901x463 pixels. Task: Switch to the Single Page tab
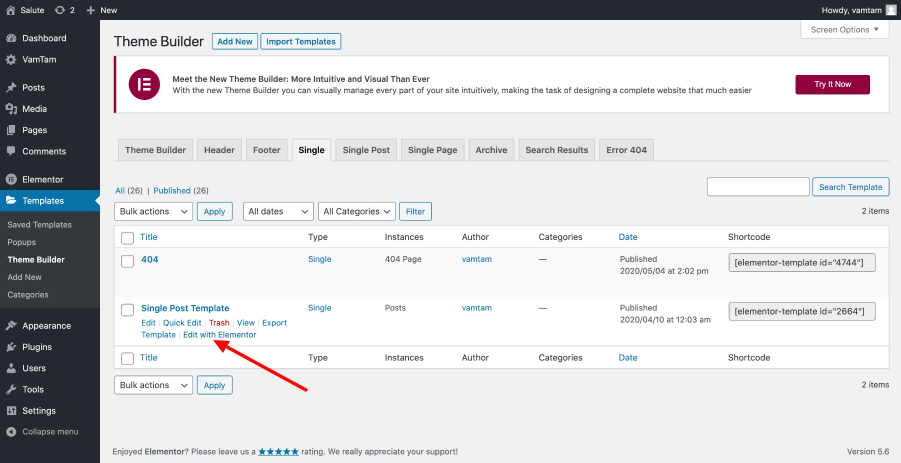pyautogui.click(x=433, y=150)
